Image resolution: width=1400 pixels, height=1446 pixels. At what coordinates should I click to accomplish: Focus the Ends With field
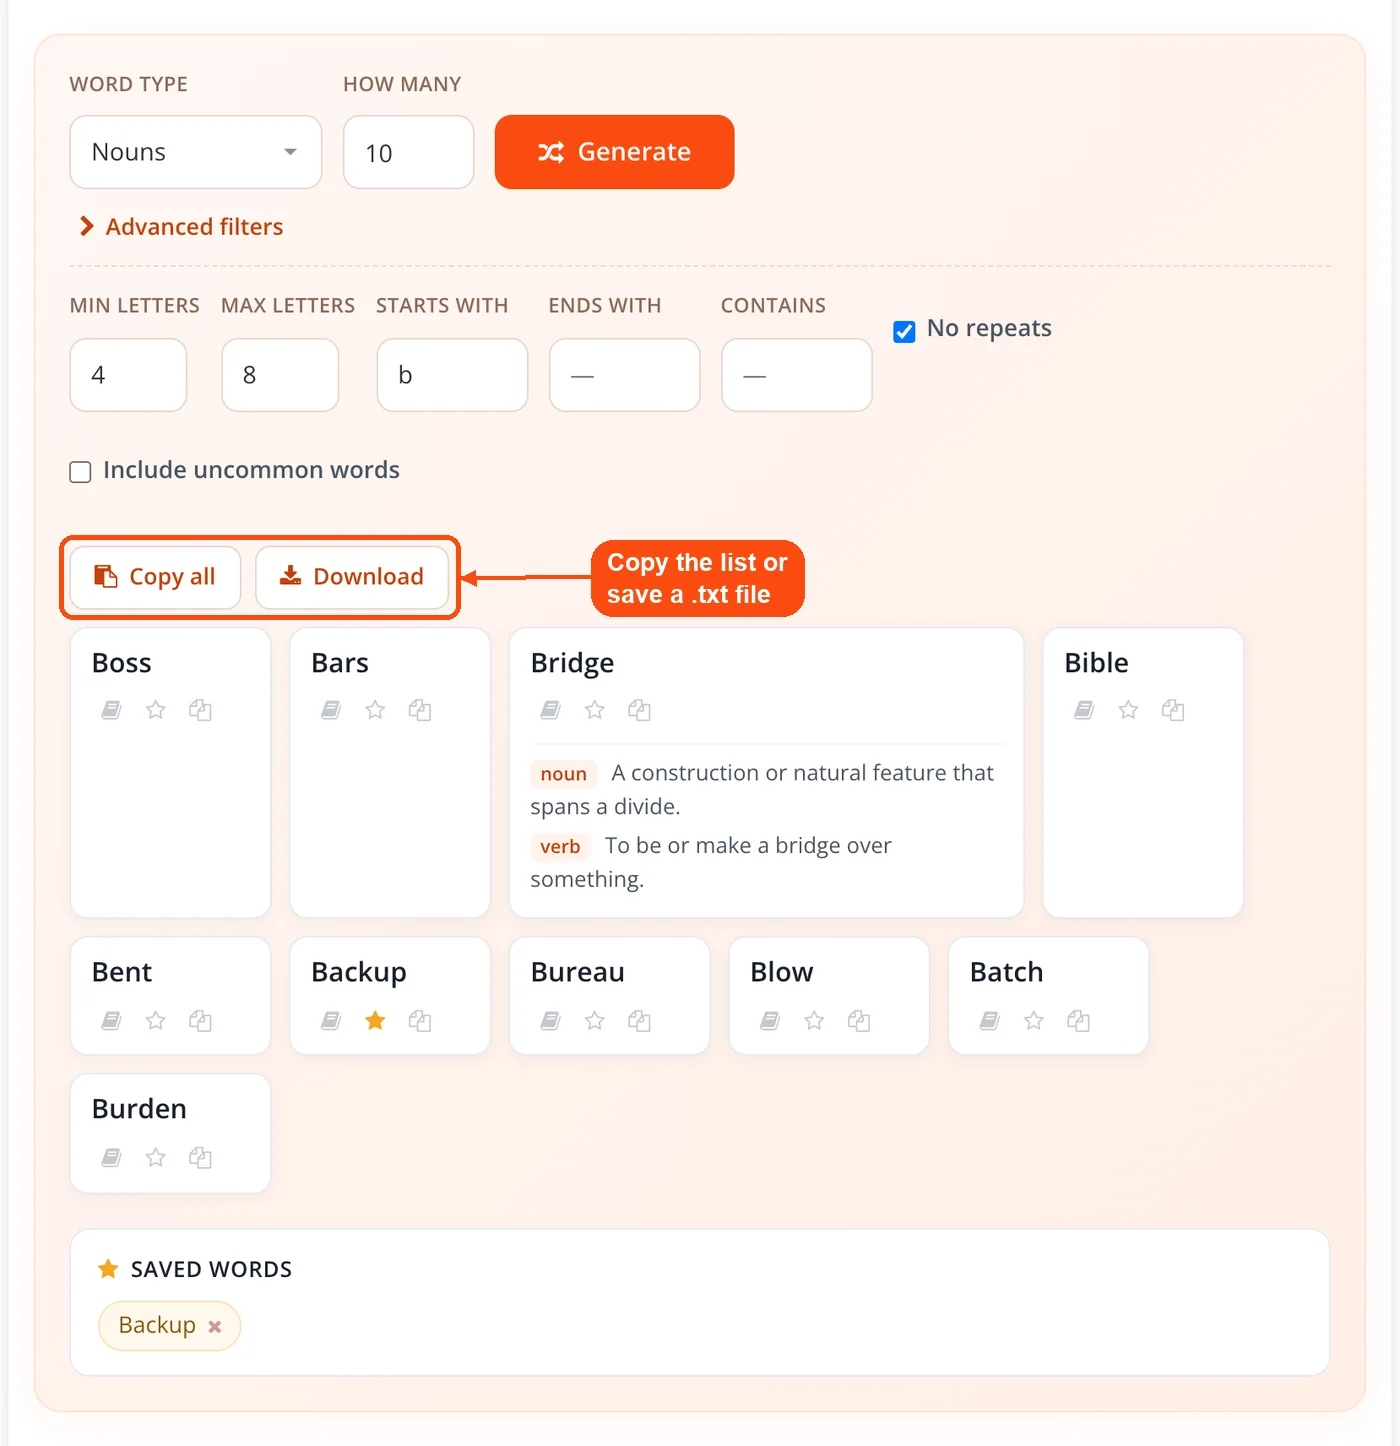[x=625, y=375]
